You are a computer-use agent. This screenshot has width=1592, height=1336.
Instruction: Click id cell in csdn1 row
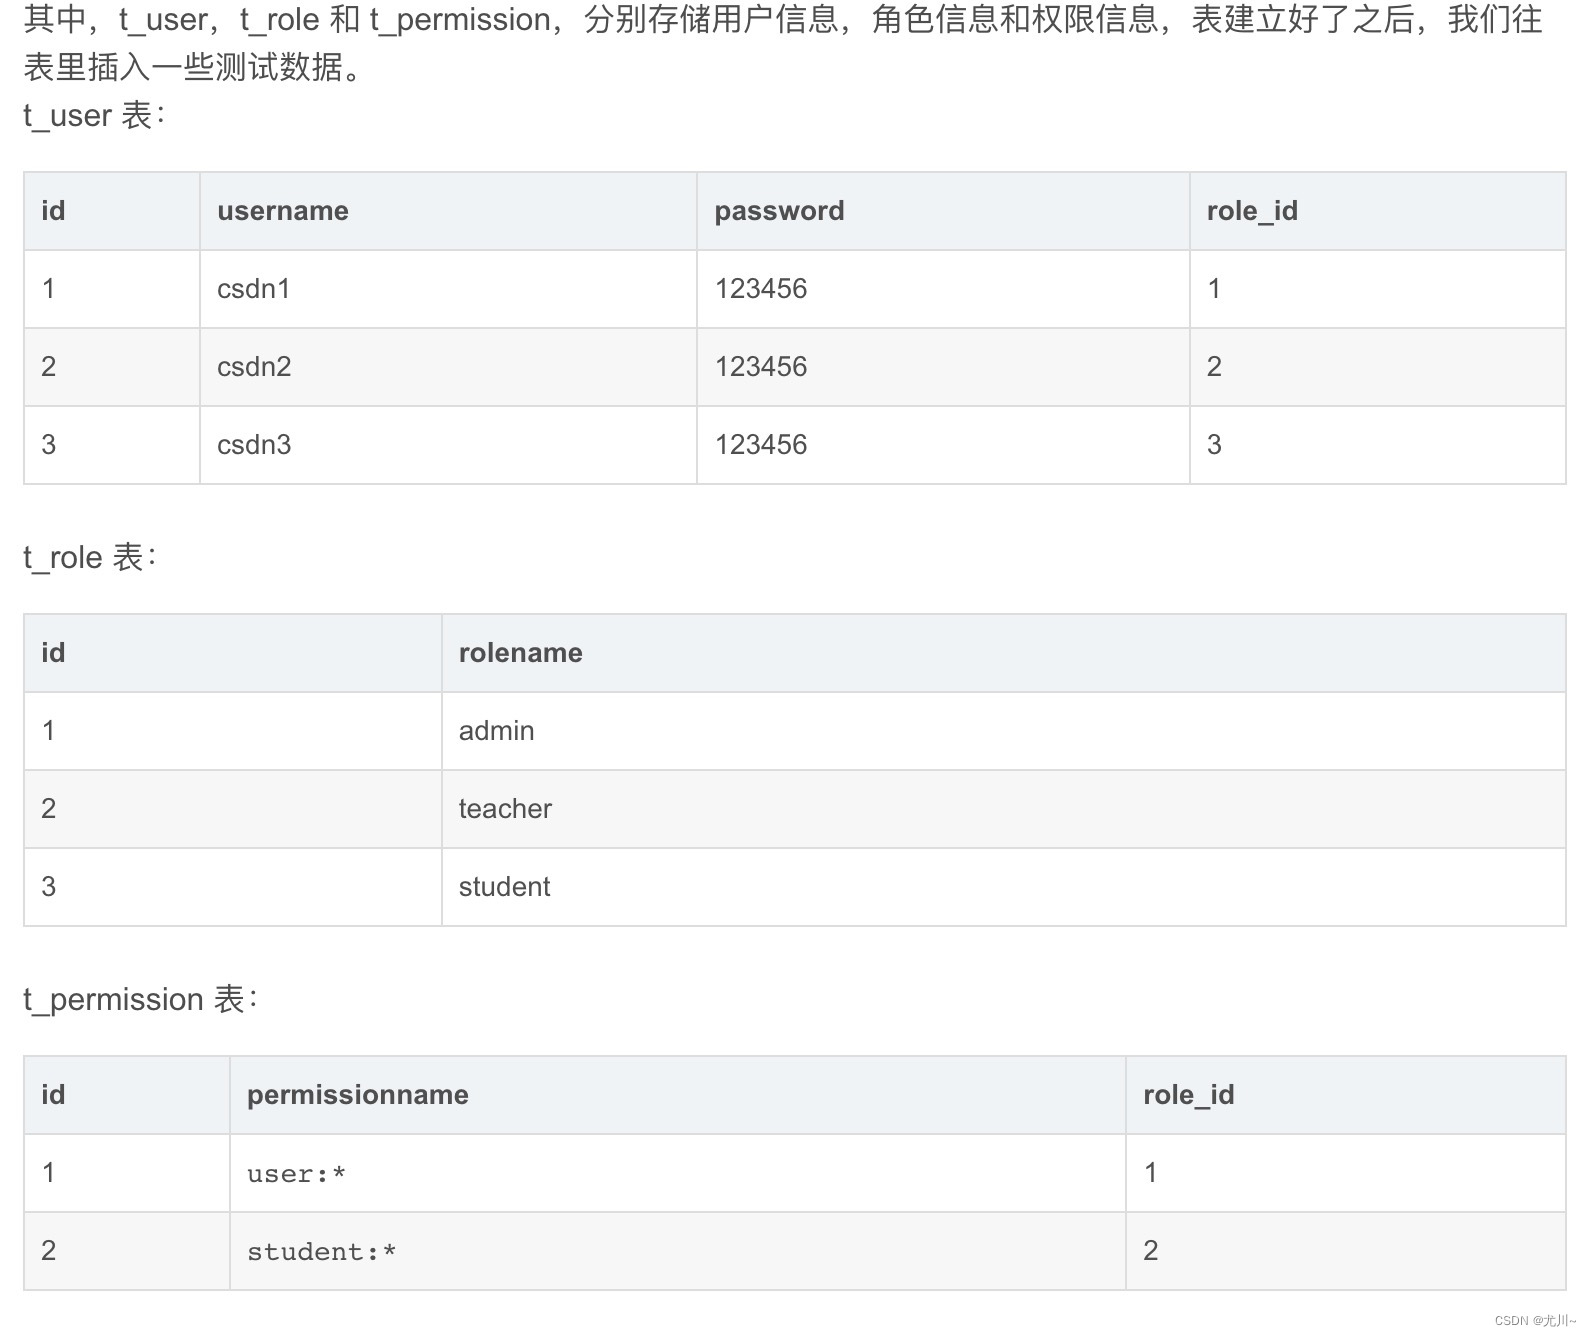(112, 289)
